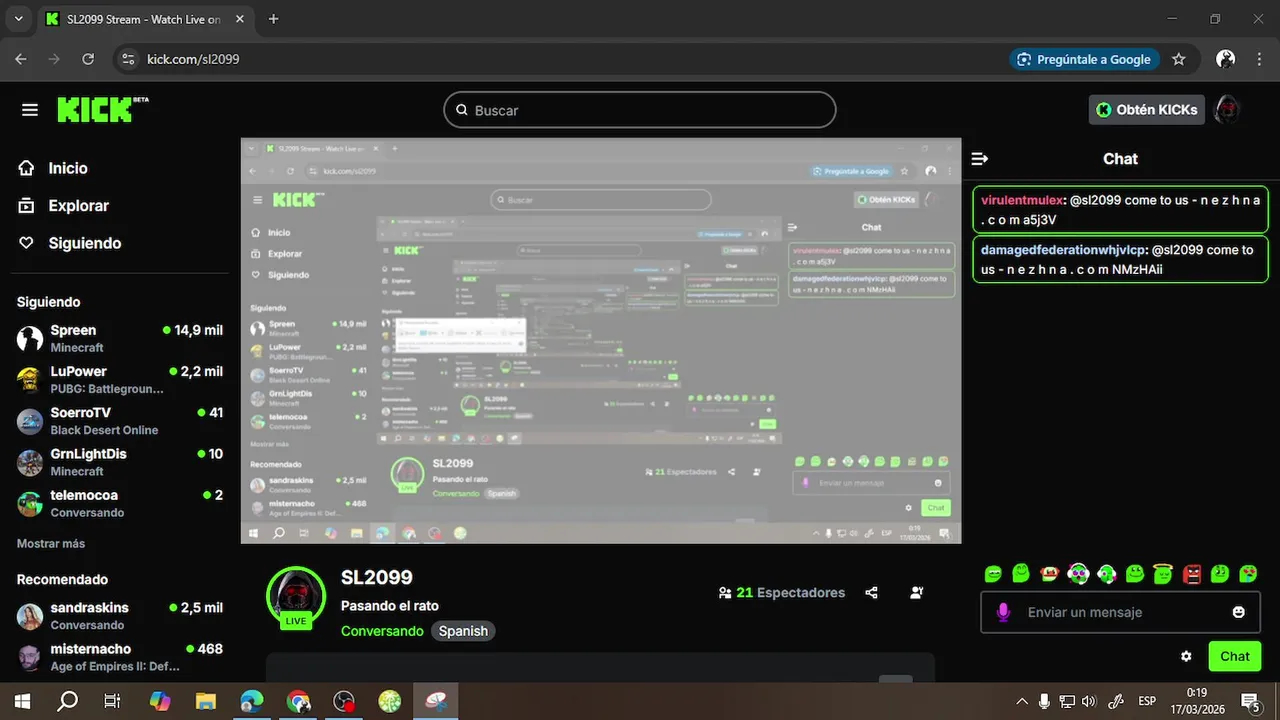Click Pregúntale a Google button
Image resolution: width=1280 pixels, height=720 pixels.
tap(1084, 59)
